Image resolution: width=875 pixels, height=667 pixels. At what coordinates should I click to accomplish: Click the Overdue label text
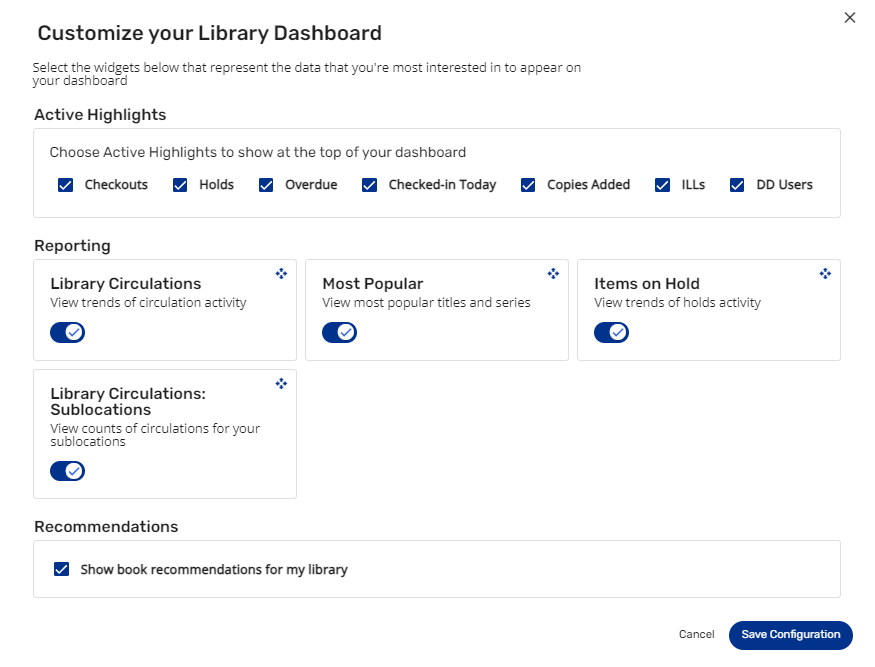pyautogui.click(x=311, y=185)
